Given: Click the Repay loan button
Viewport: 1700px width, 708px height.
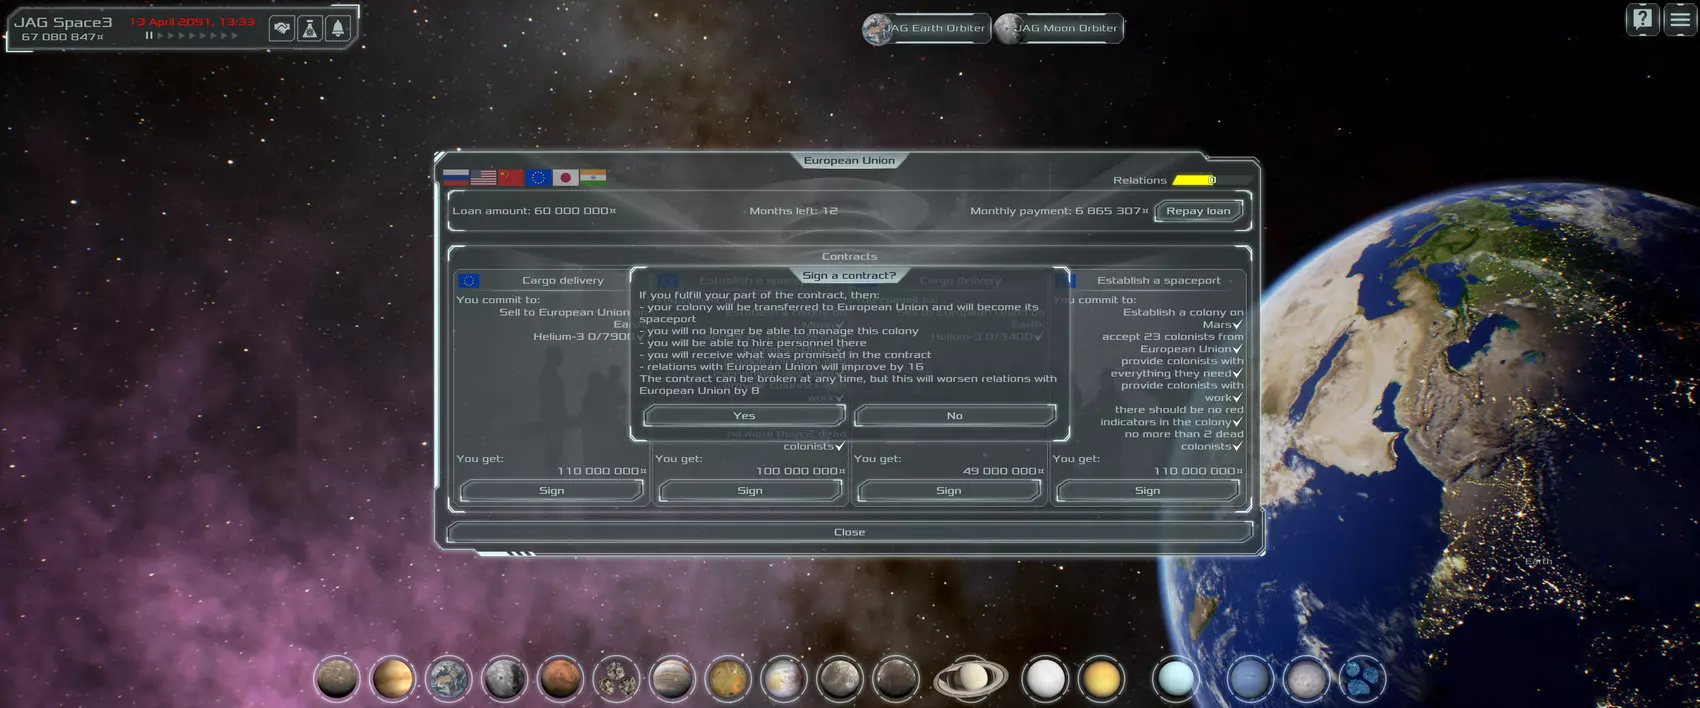Looking at the screenshot, I should pos(1198,211).
